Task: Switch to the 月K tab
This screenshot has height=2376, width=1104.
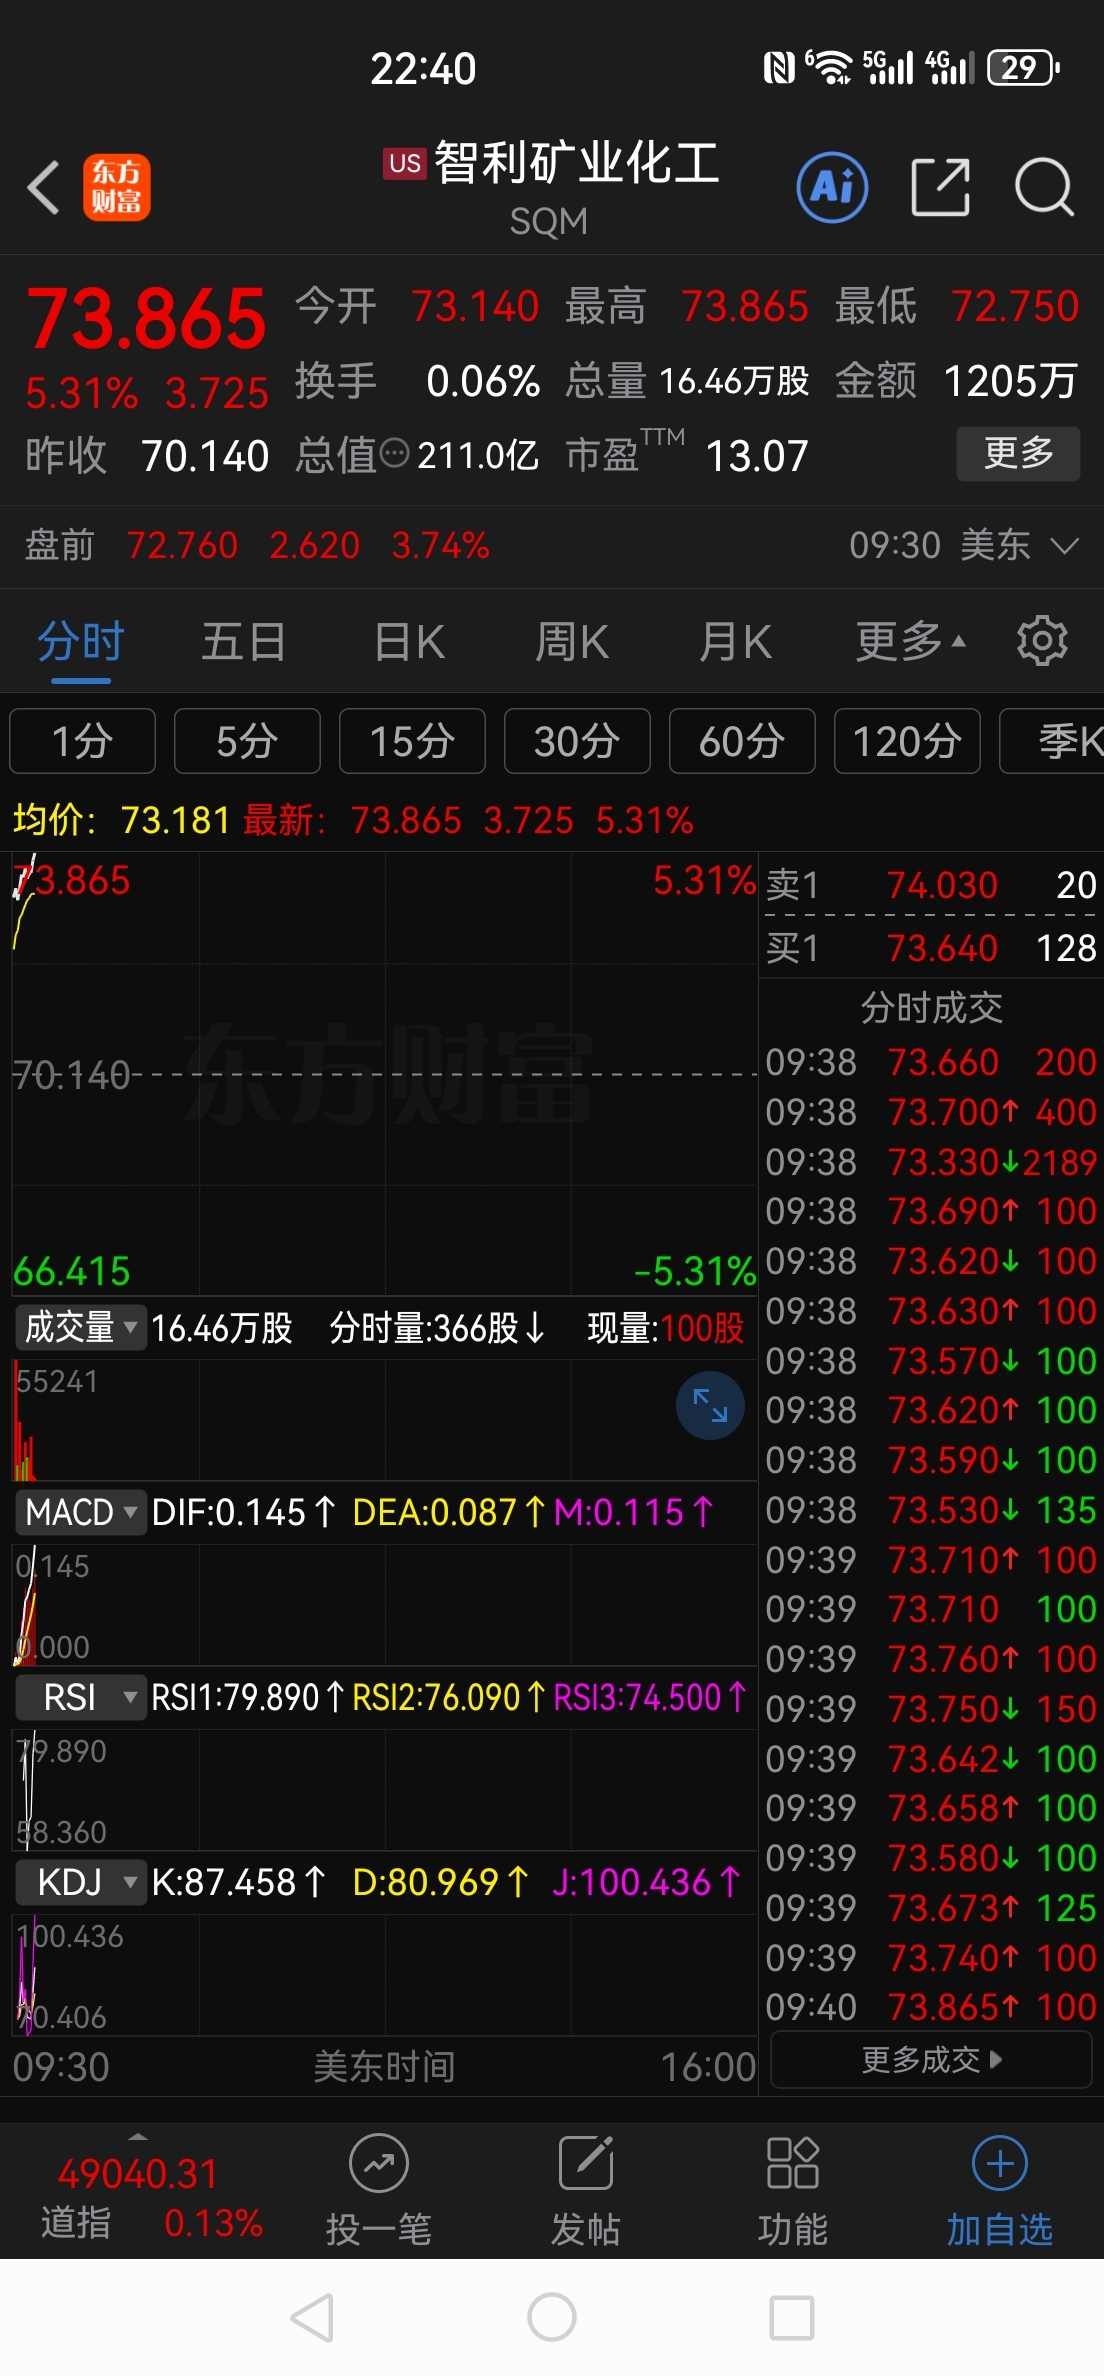Action: point(736,642)
